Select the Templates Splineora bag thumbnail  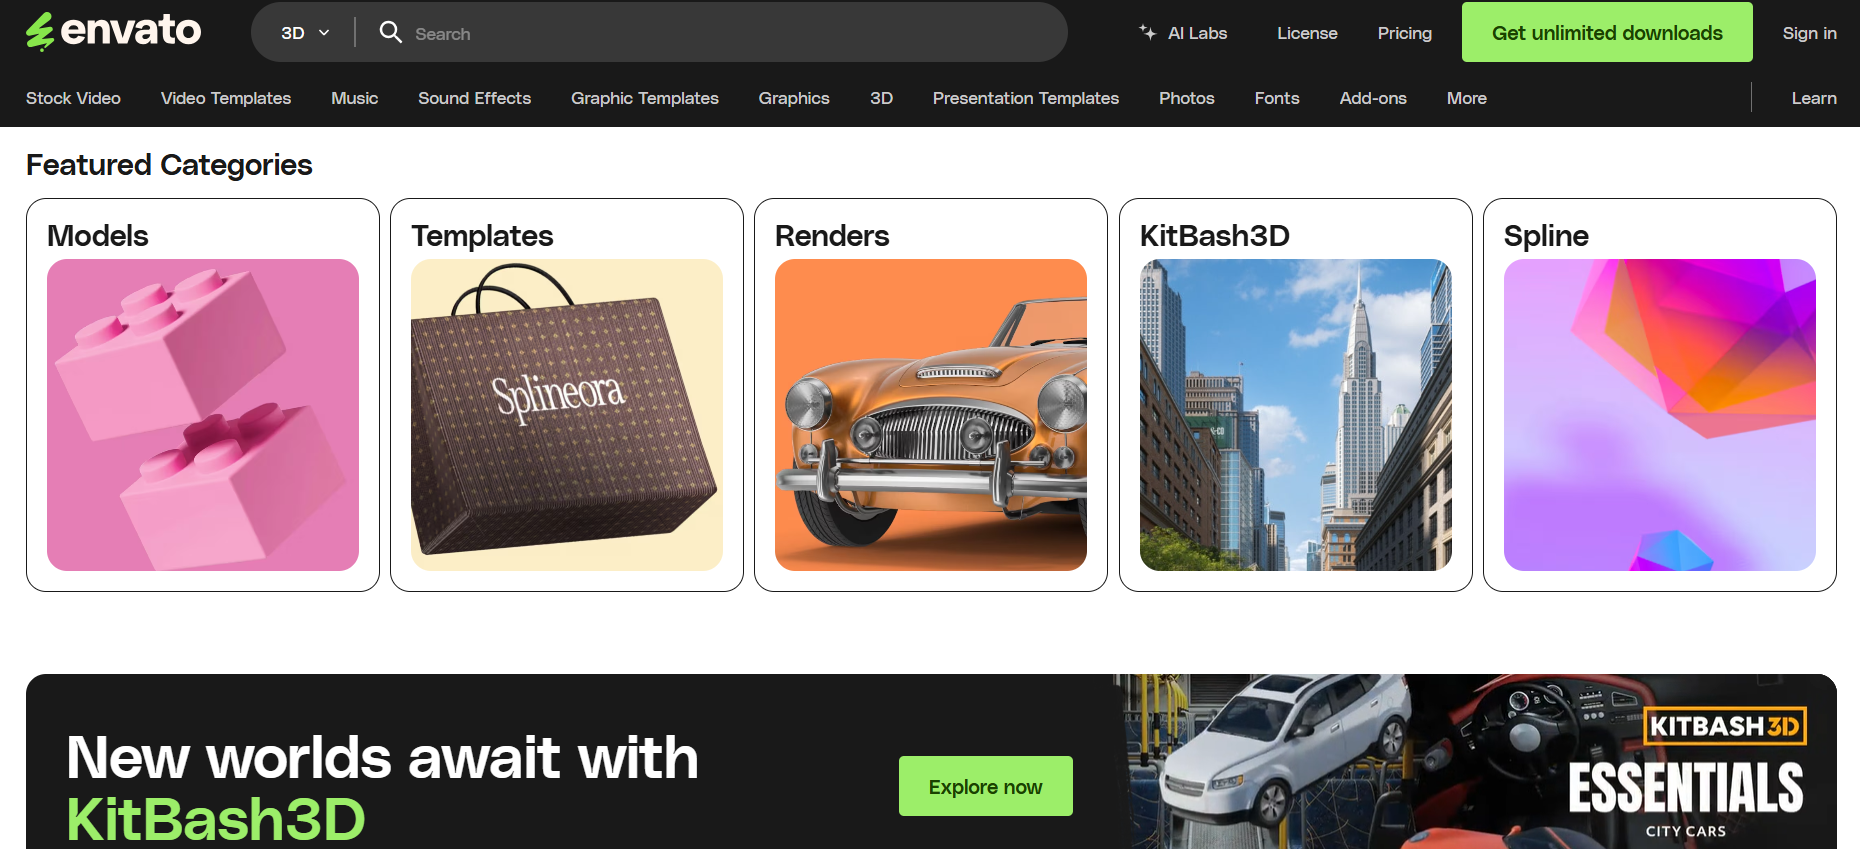pyautogui.click(x=567, y=415)
